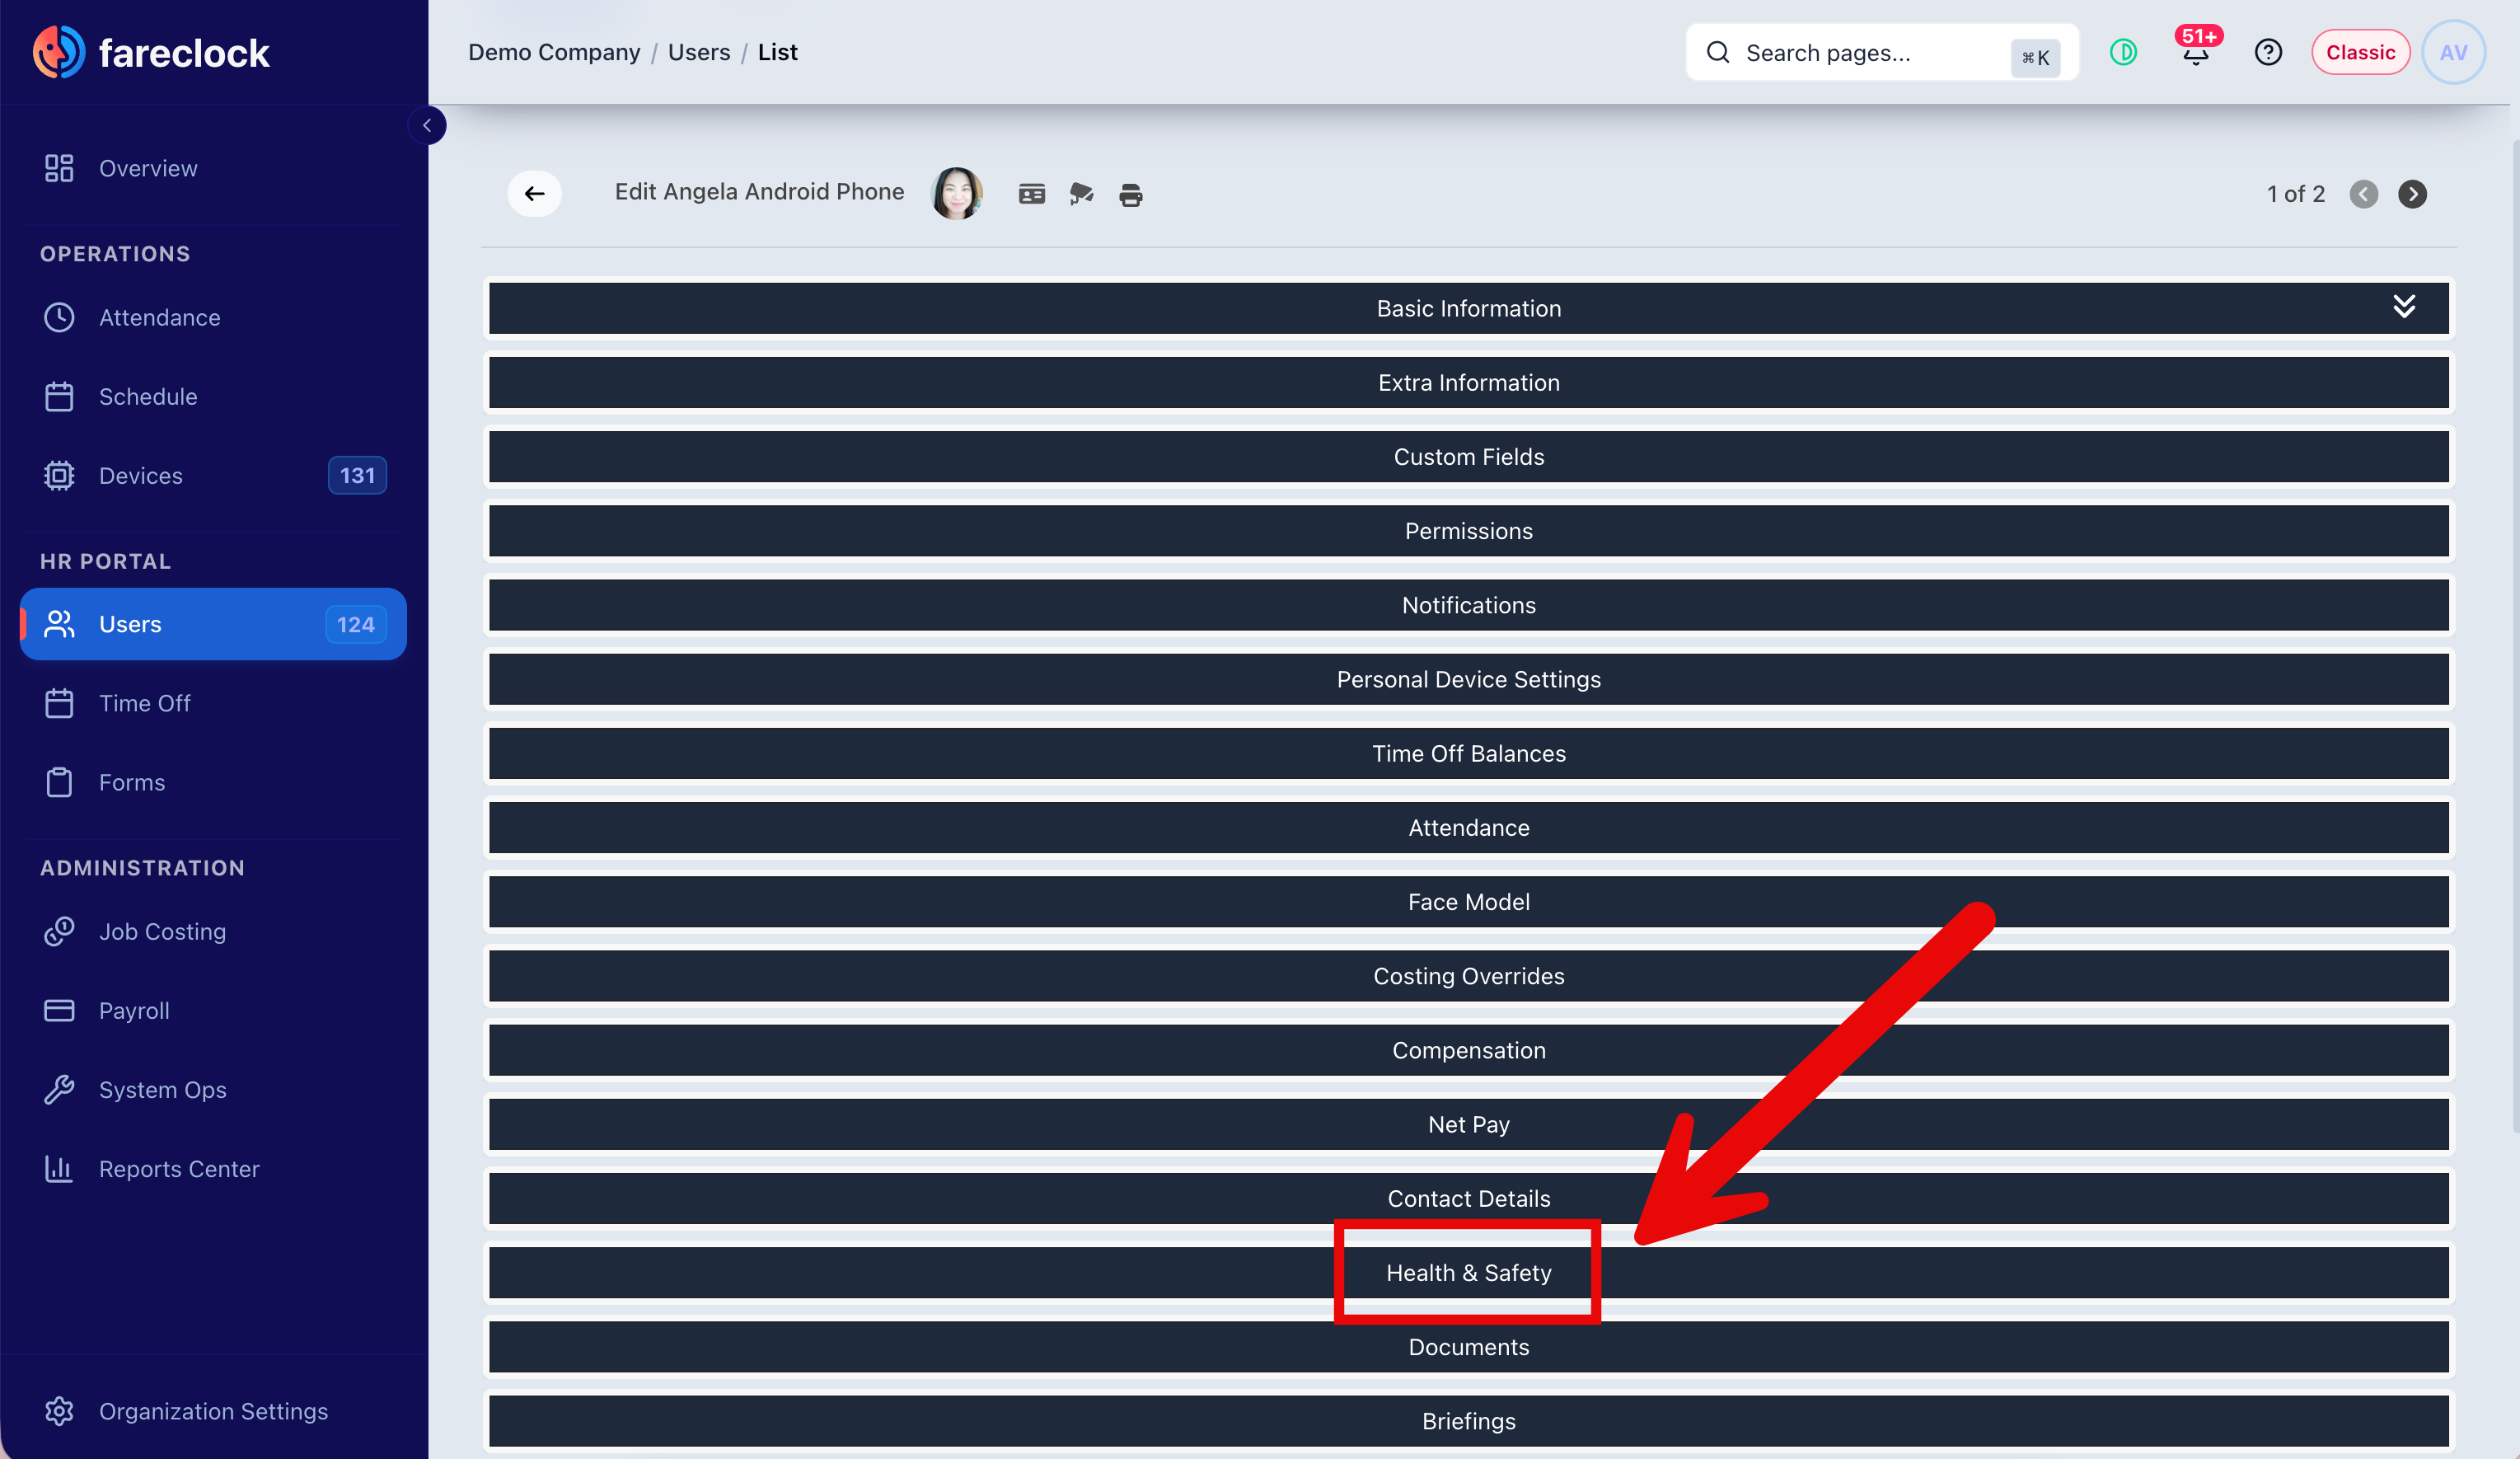Switch to the Classic view button
Image resolution: width=2520 pixels, height=1459 pixels.
point(2359,52)
